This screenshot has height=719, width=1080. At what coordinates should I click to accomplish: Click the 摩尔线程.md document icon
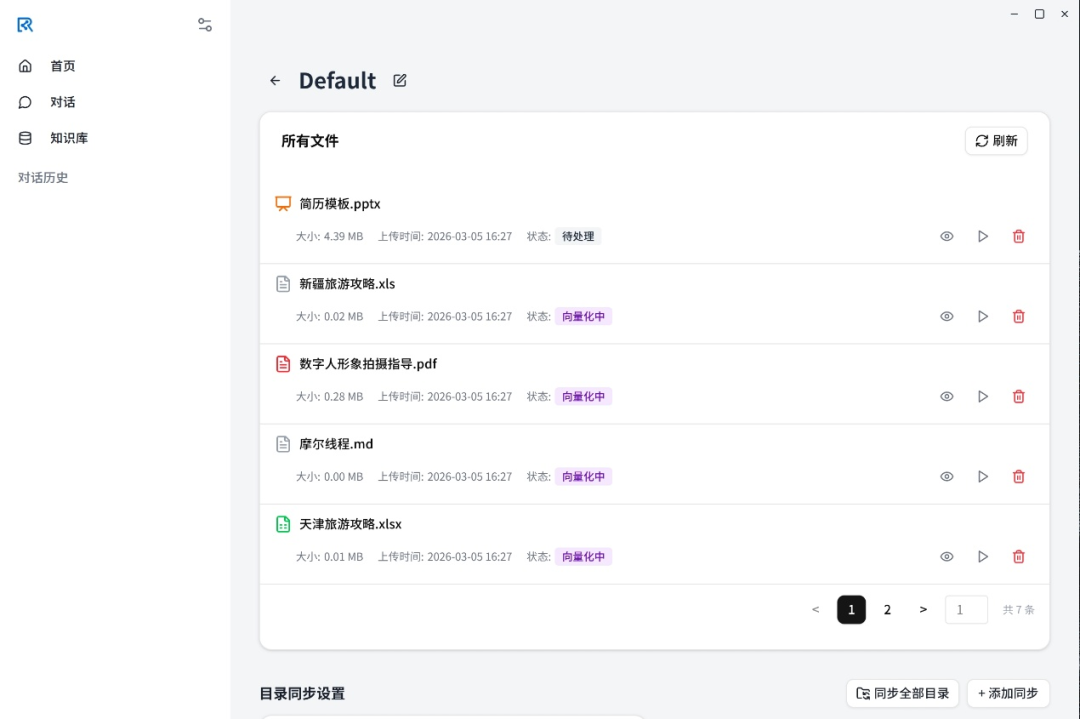[x=283, y=444]
